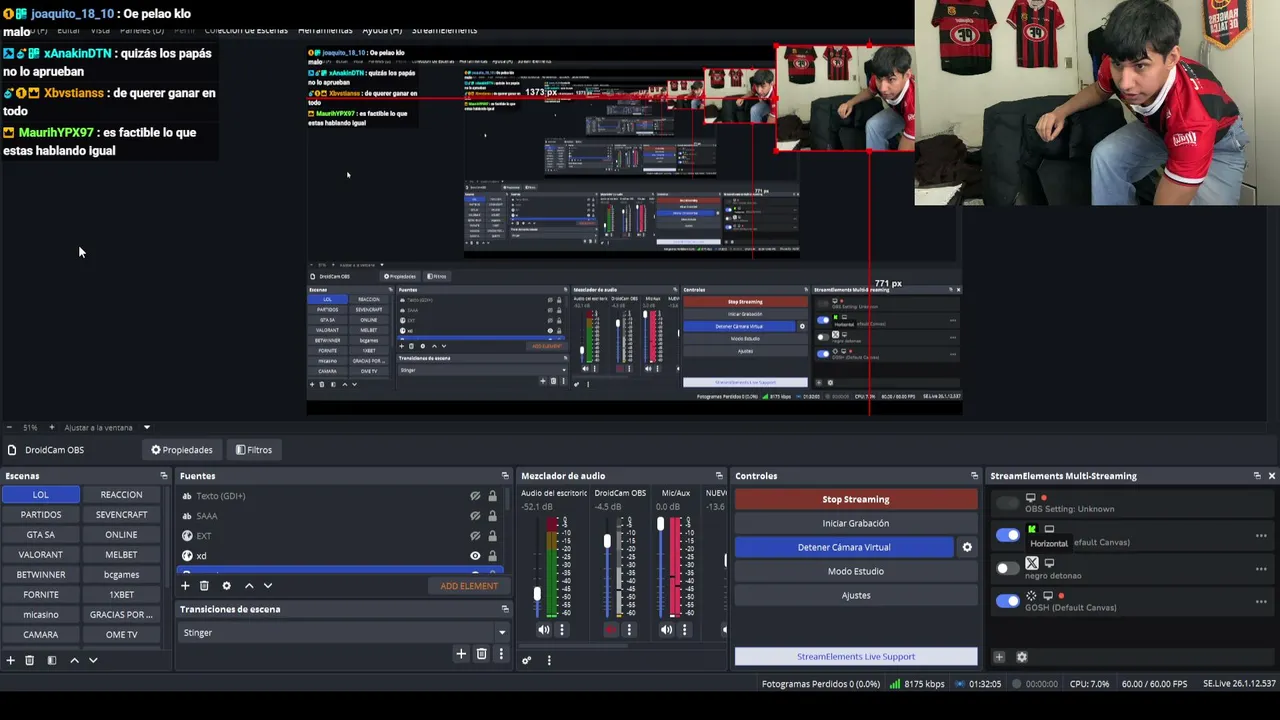Add a multi-streaming output with plus icon
The image size is (1280, 720).
[x=999, y=657]
